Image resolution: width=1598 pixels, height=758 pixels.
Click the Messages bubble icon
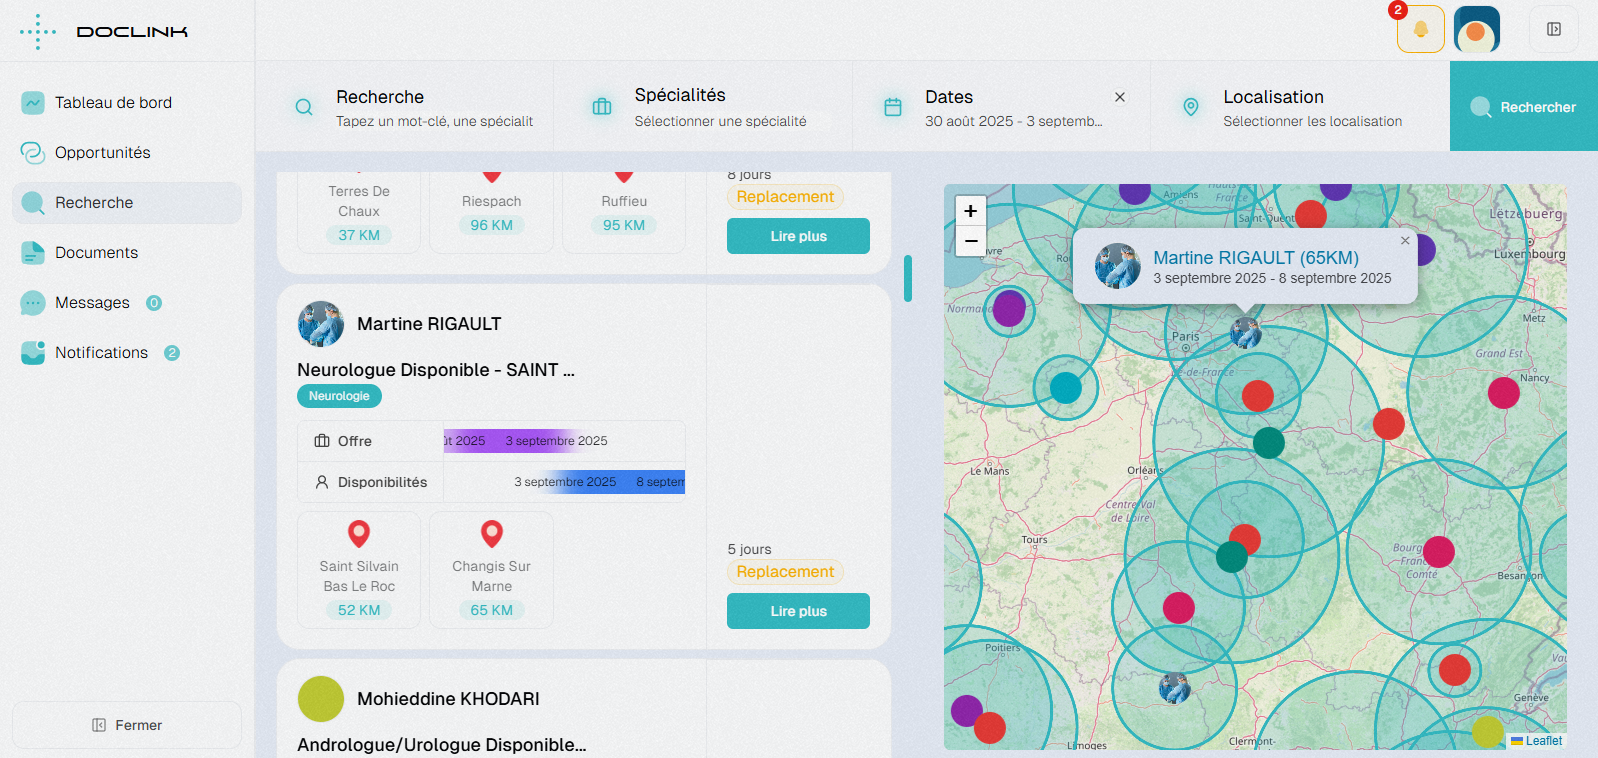33,302
